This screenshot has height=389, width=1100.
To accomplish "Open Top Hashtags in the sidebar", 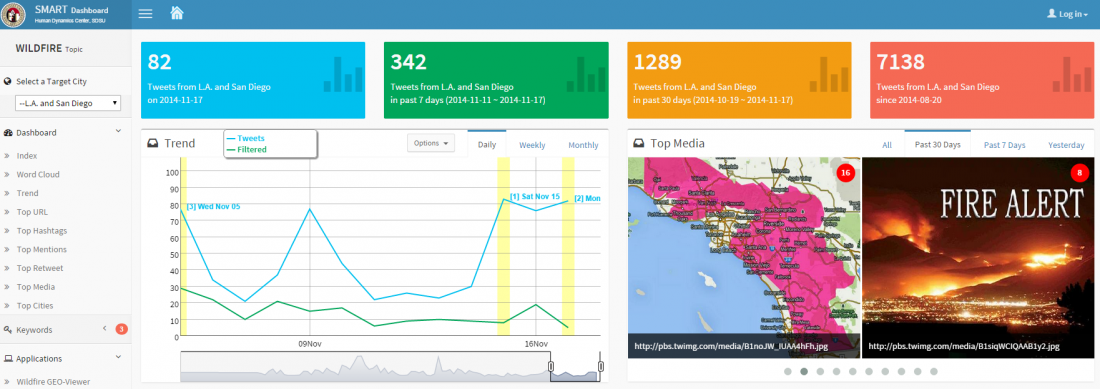I will (42, 230).
